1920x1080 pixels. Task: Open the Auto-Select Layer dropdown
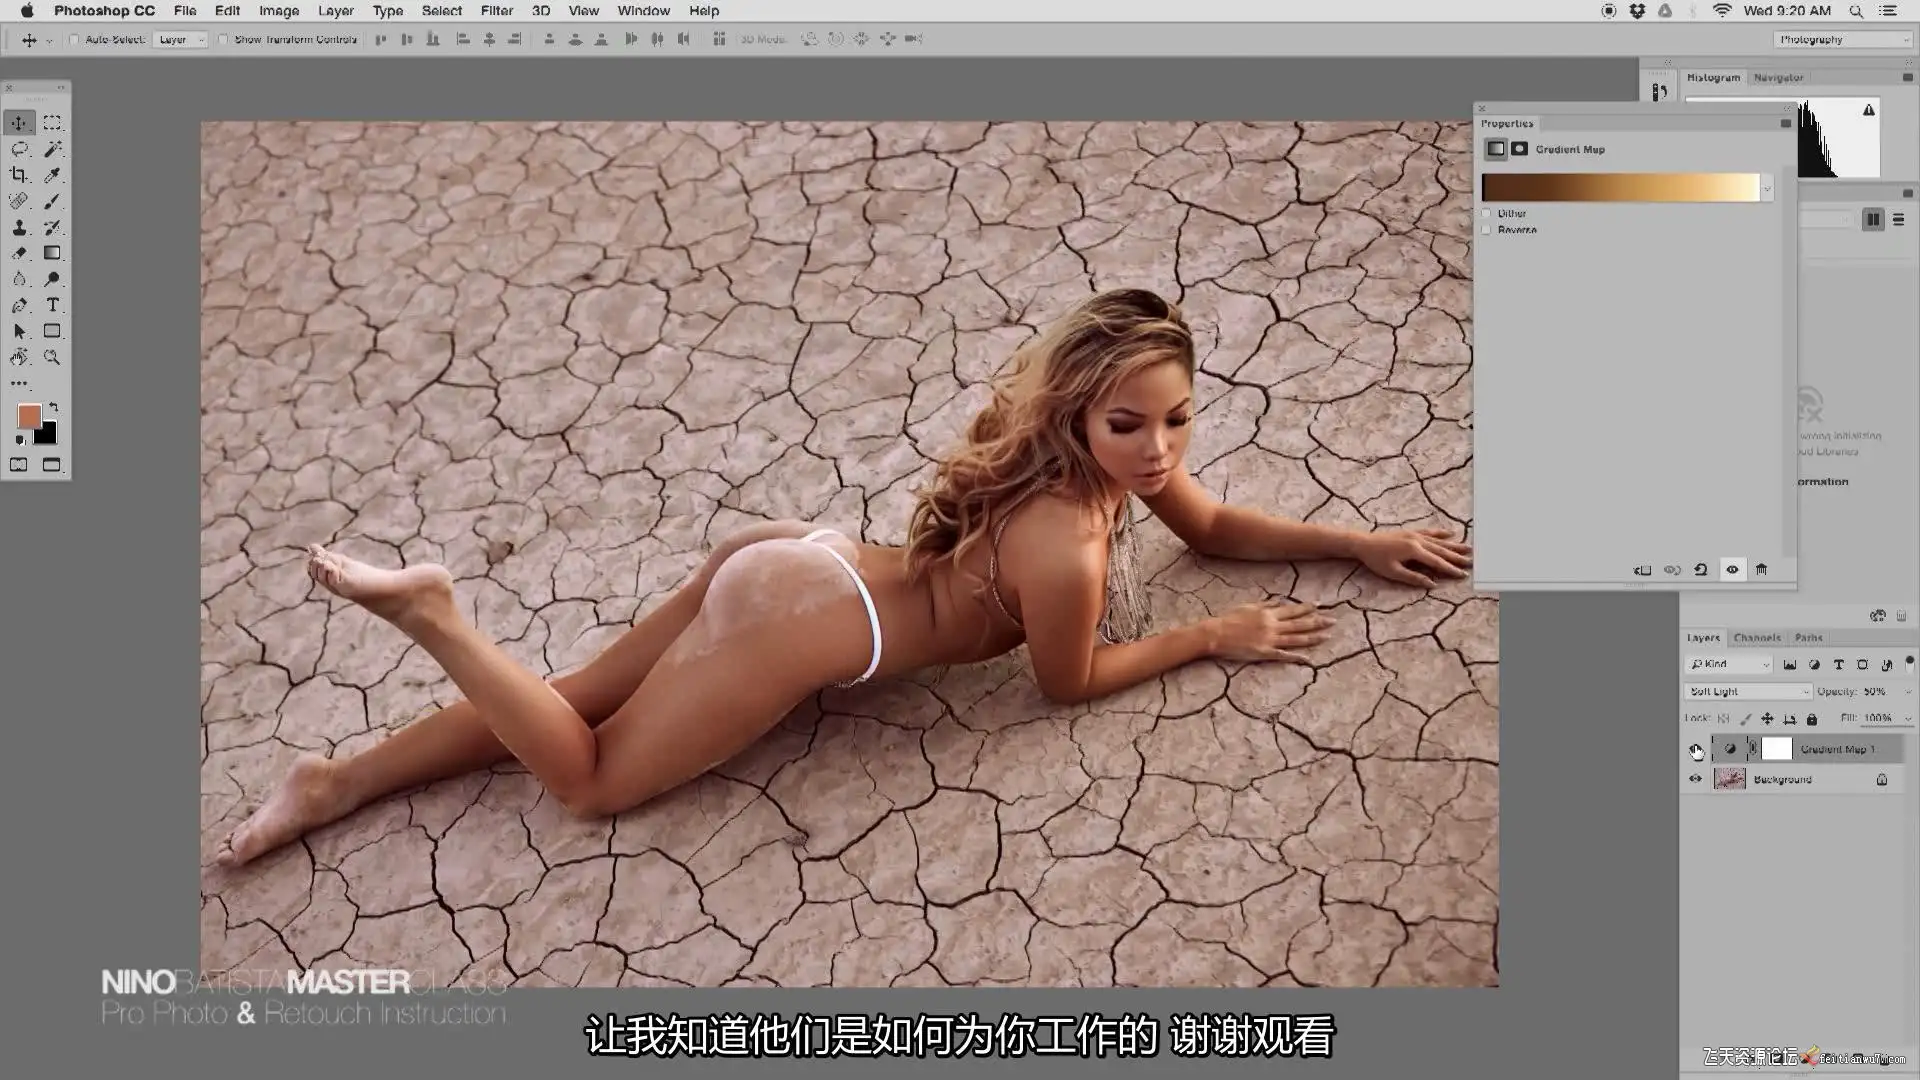tap(181, 39)
